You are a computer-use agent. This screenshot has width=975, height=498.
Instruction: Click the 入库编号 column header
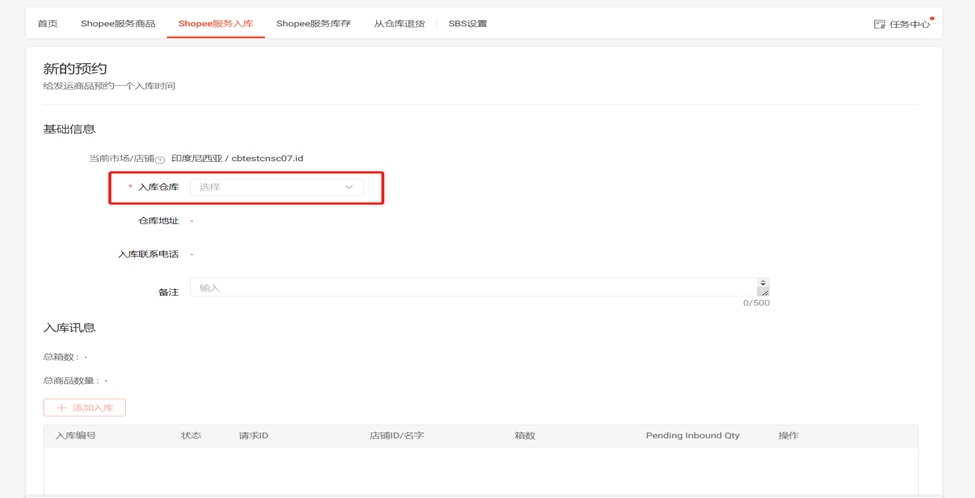coord(76,436)
